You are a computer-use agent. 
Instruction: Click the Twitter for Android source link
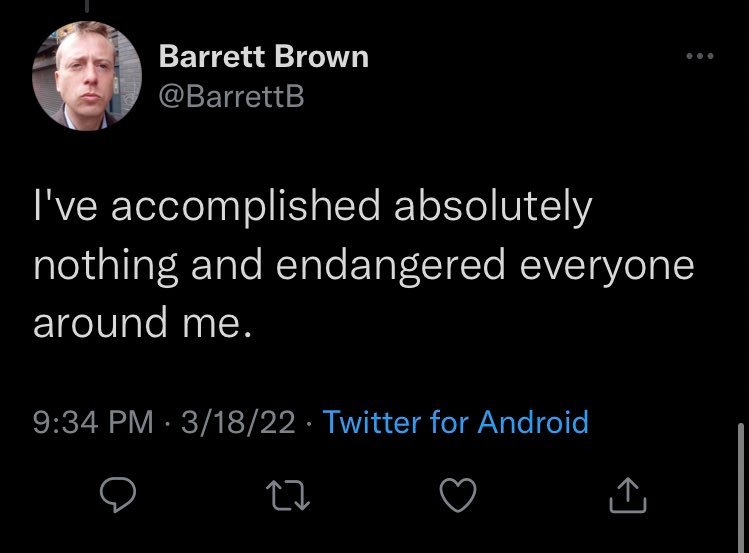click(x=455, y=422)
